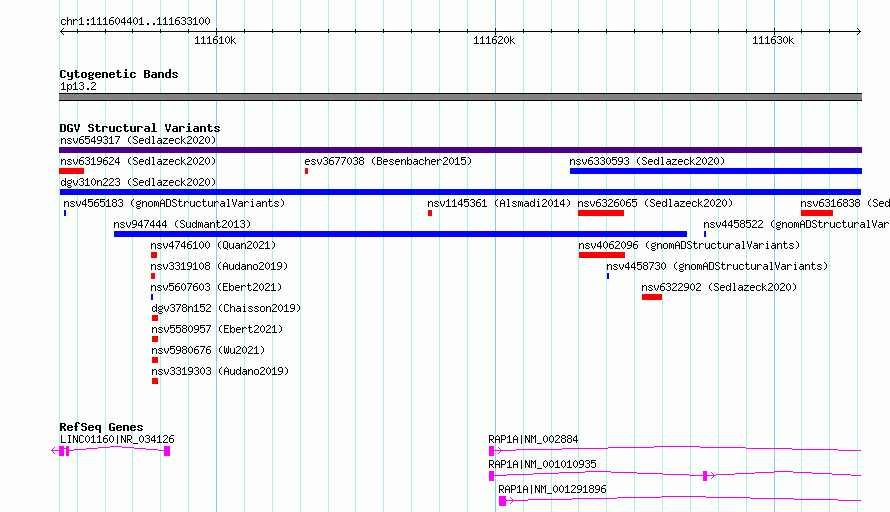Open the LINC01160|NR_034126 gene label
The height and width of the screenshot is (512, 890).
pos(117,439)
